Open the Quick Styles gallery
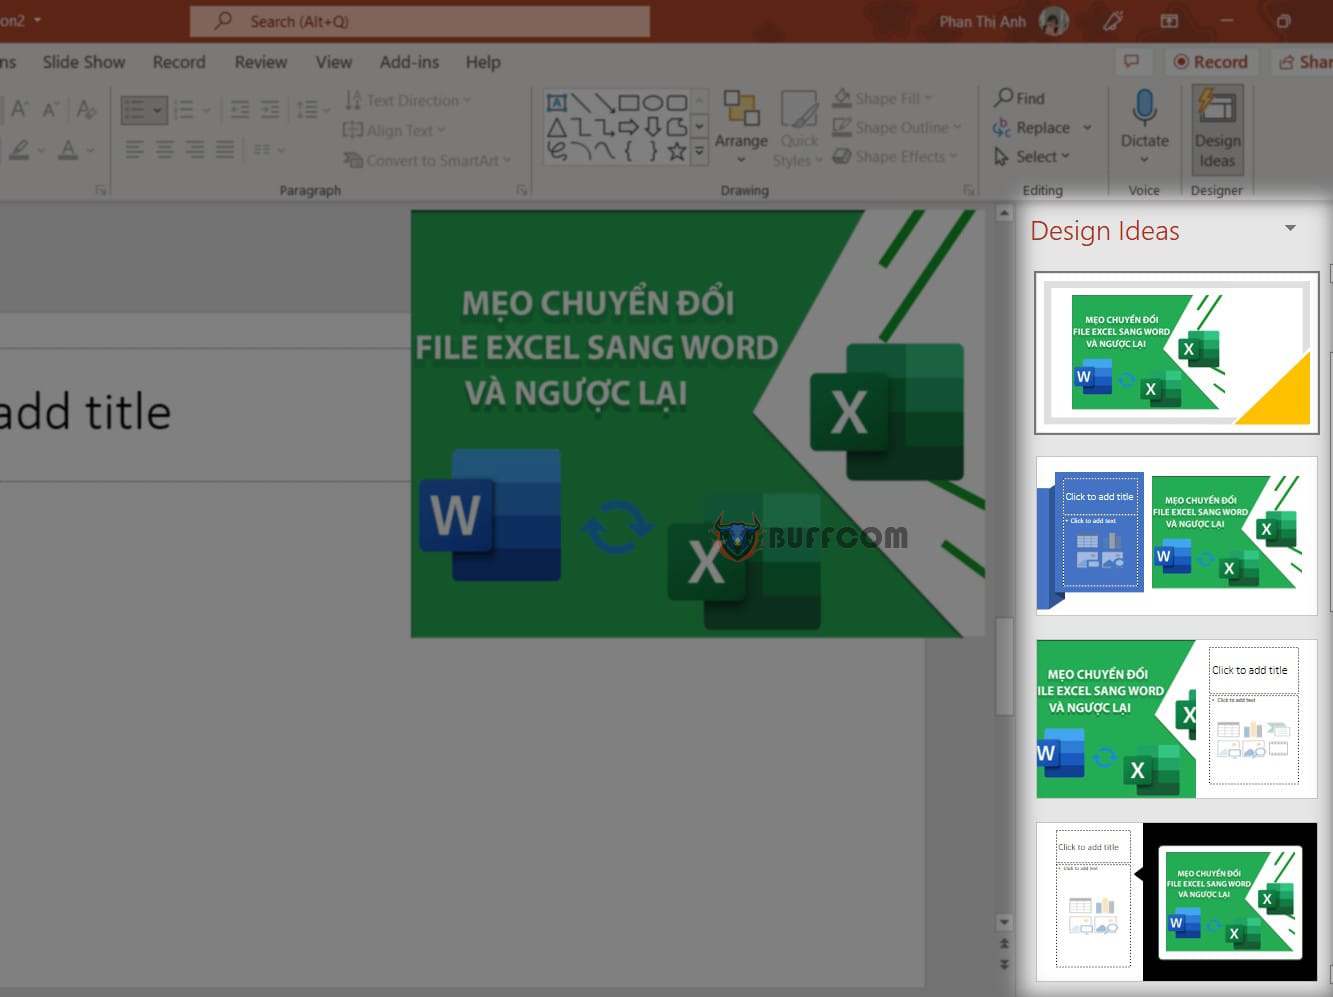The image size is (1333, 997). [x=799, y=128]
